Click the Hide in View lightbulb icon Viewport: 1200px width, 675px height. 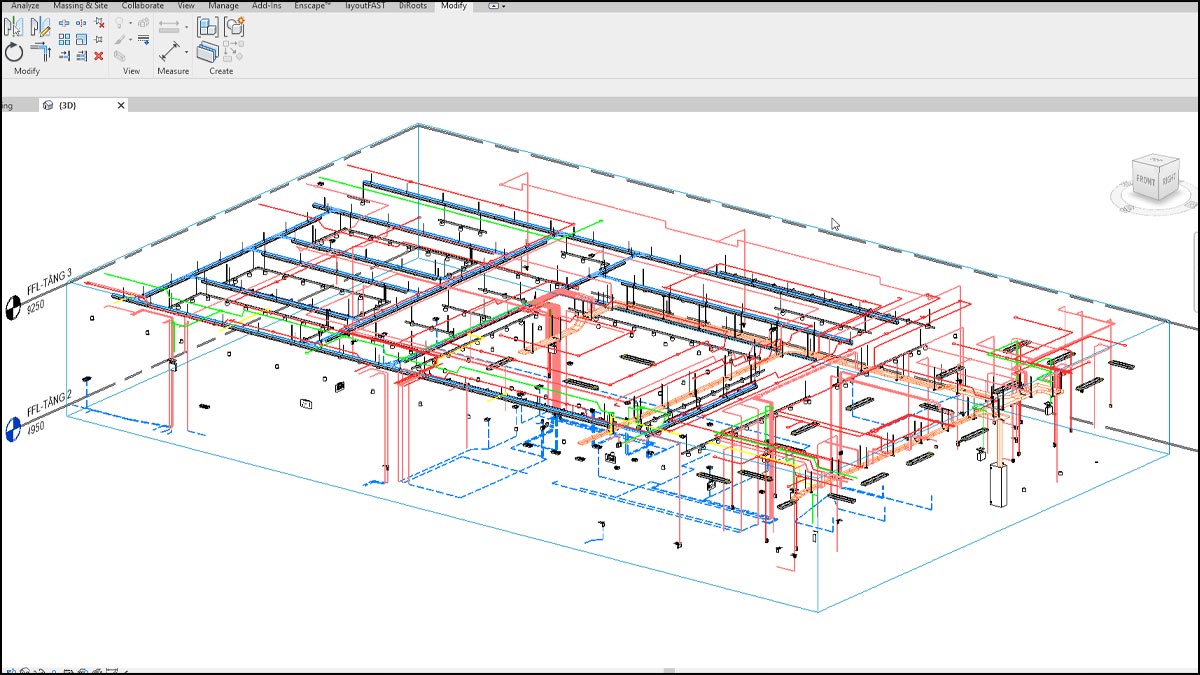[x=119, y=23]
